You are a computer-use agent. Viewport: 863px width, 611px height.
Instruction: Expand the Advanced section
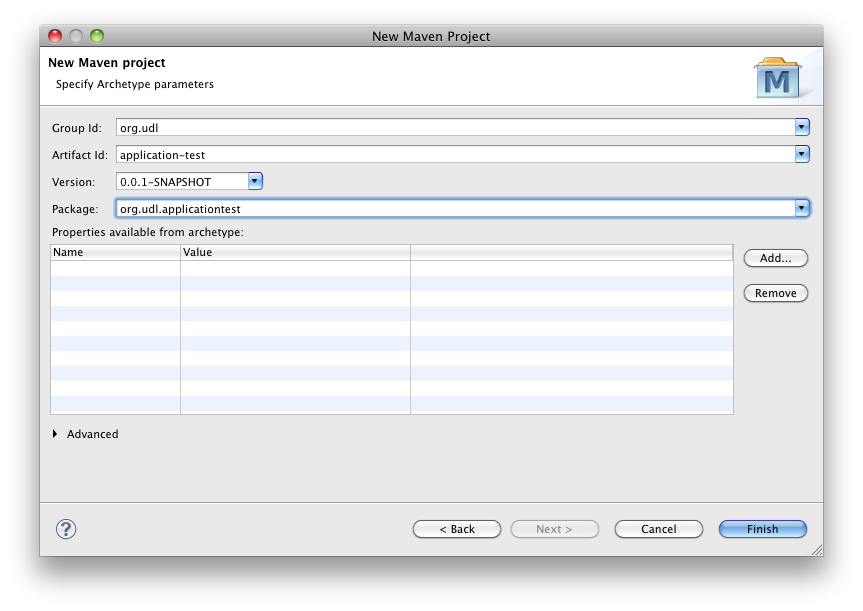coord(55,434)
